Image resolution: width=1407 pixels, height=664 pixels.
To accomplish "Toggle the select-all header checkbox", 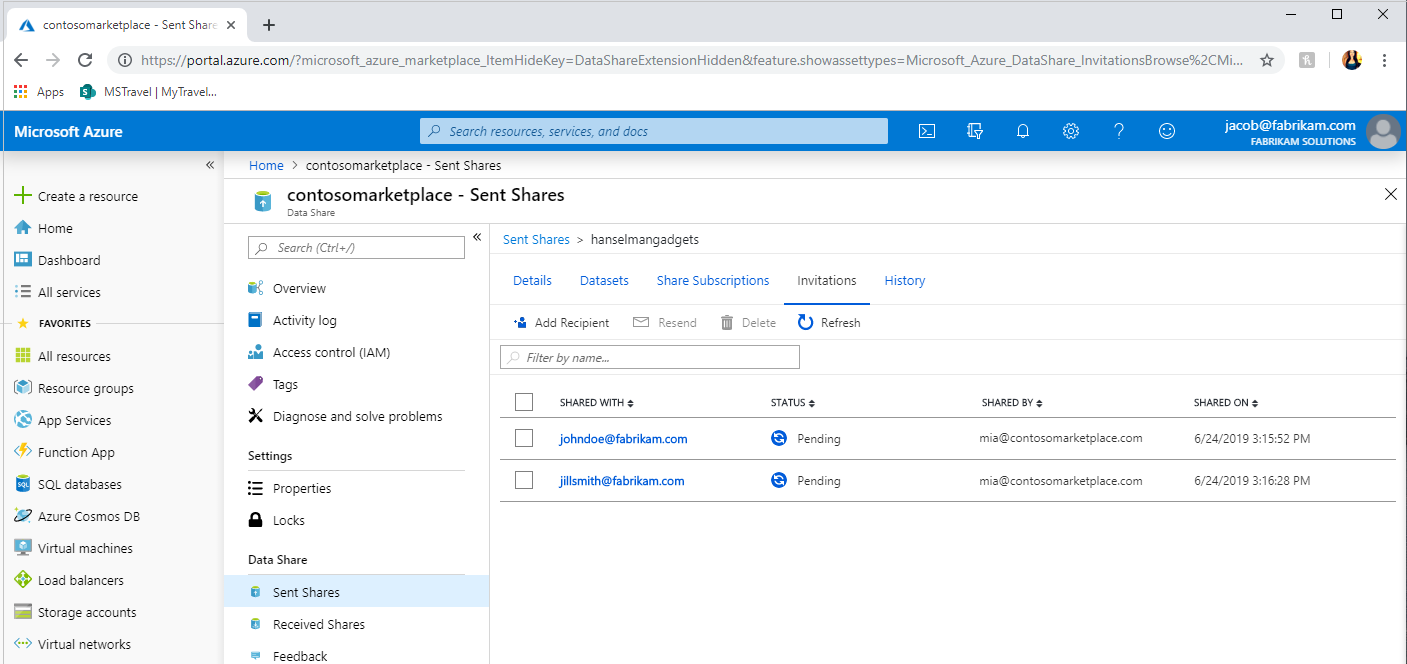I will point(524,402).
